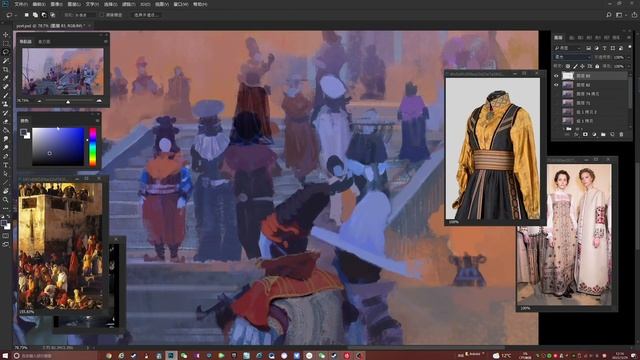
Task: Toggle the anti-alias checkbox in options bar
Action: coord(102,15)
